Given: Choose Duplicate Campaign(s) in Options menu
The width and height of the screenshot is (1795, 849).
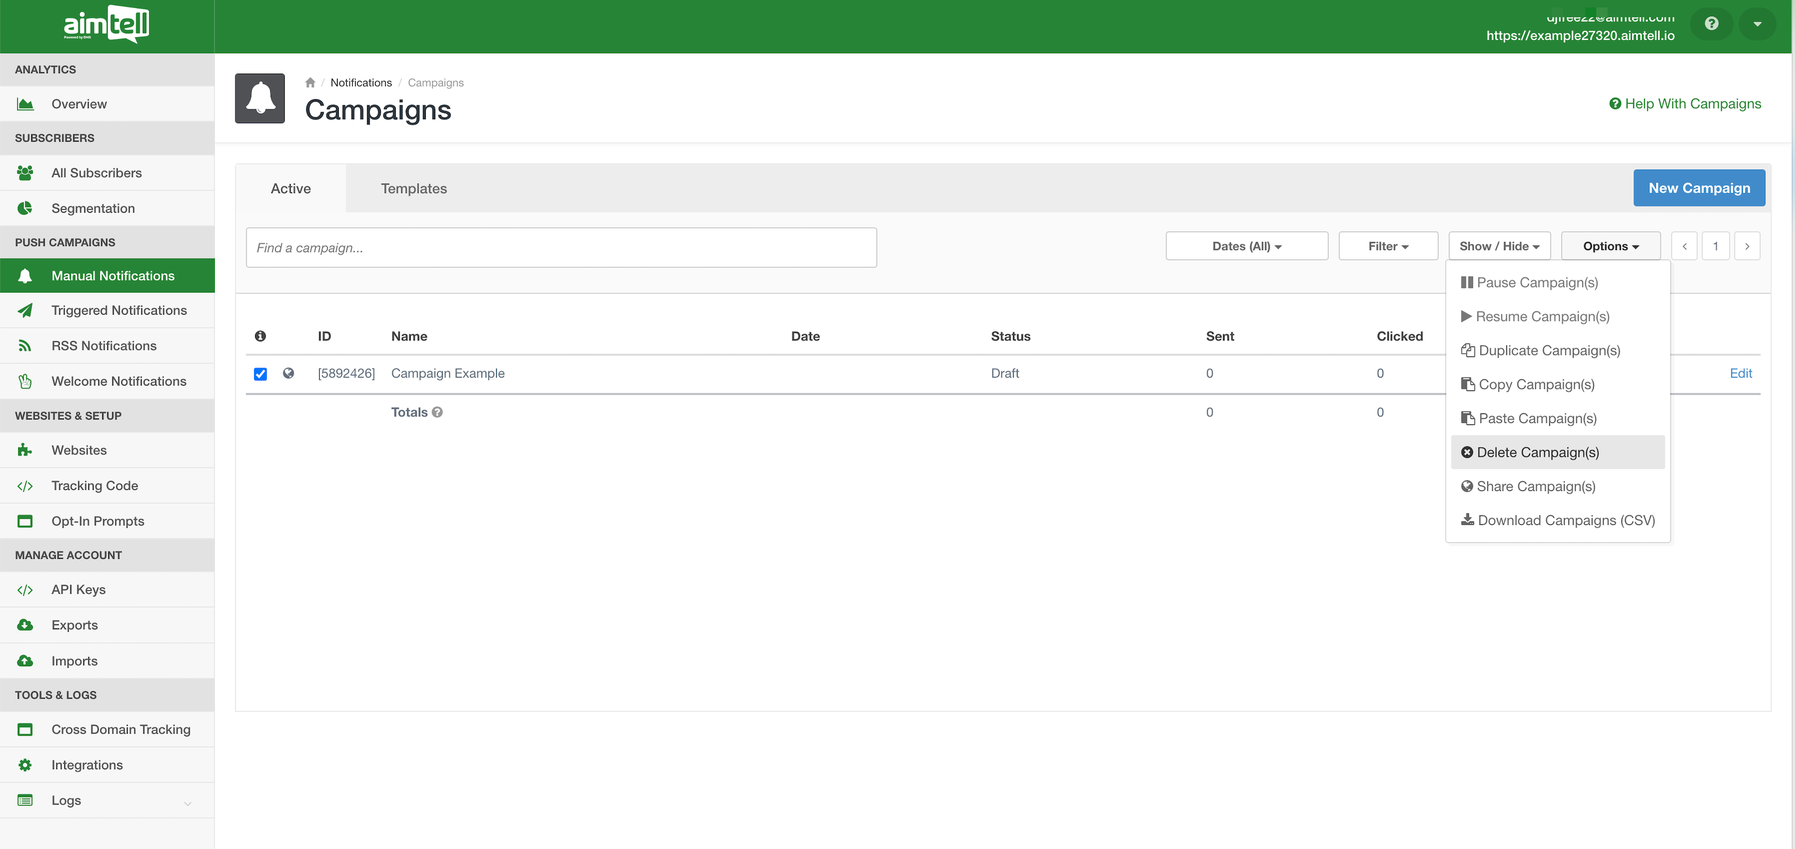Looking at the screenshot, I should (1548, 351).
